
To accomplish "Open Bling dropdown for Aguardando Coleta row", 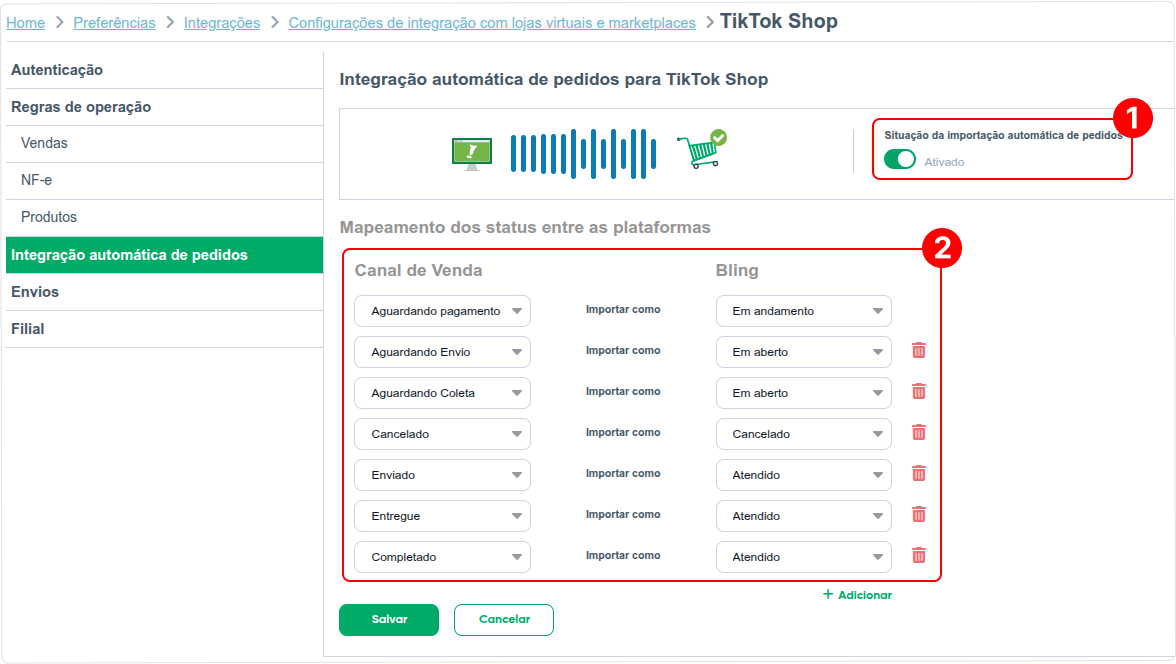I will 804,393.
